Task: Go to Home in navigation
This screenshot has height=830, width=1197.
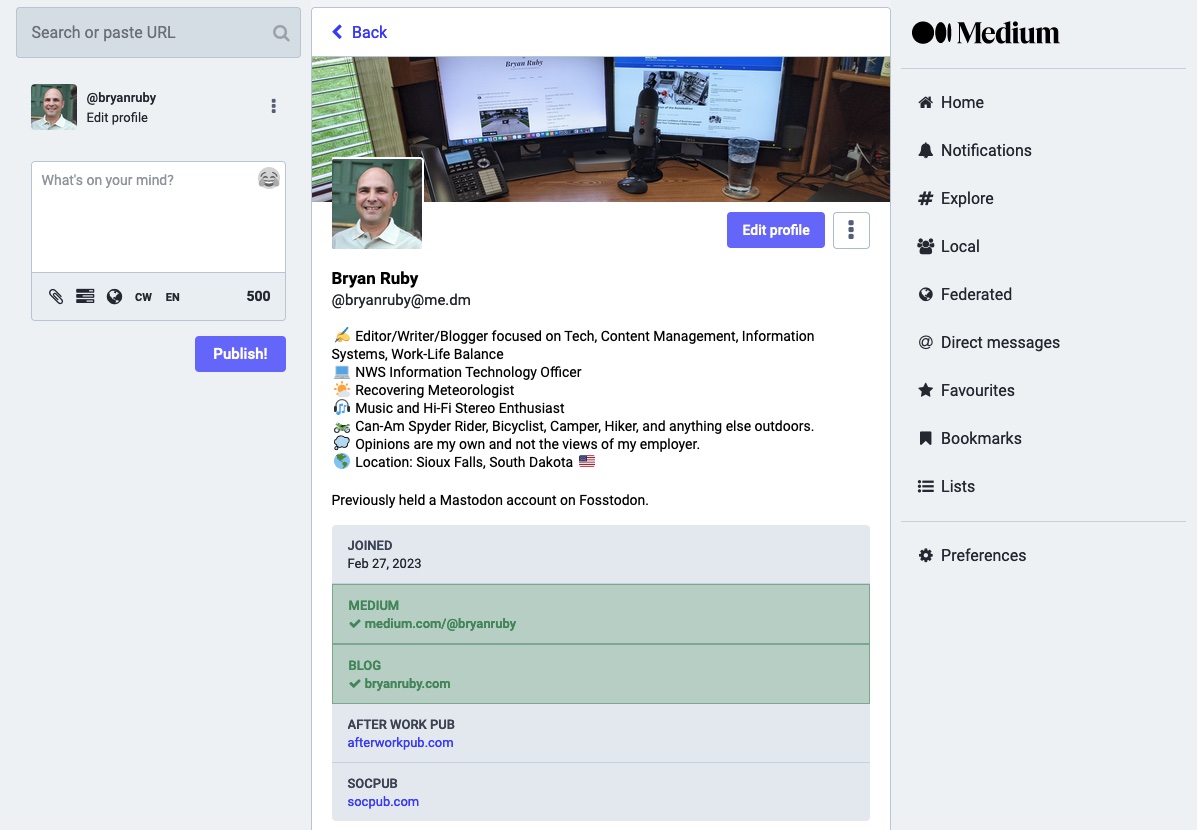Action: [x=961, y=102]
